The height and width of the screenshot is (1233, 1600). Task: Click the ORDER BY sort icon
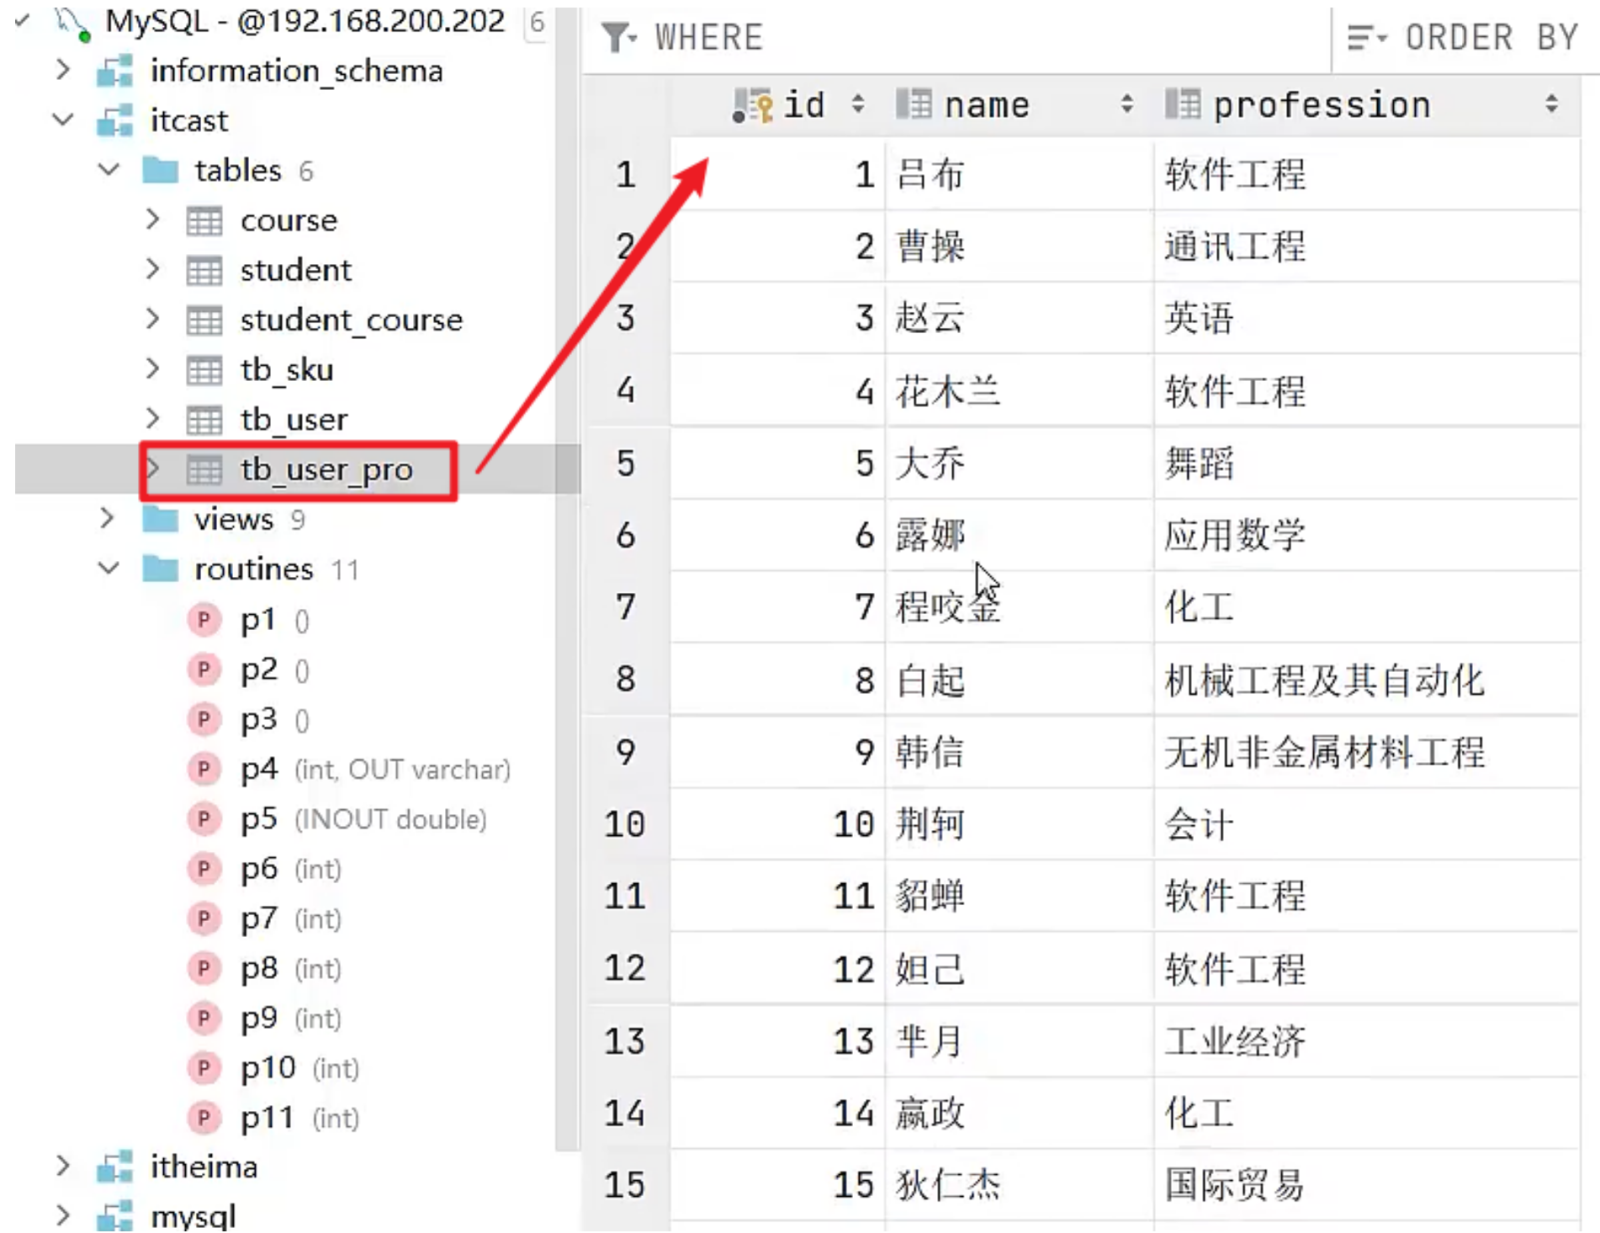[x=1367, y=38]
